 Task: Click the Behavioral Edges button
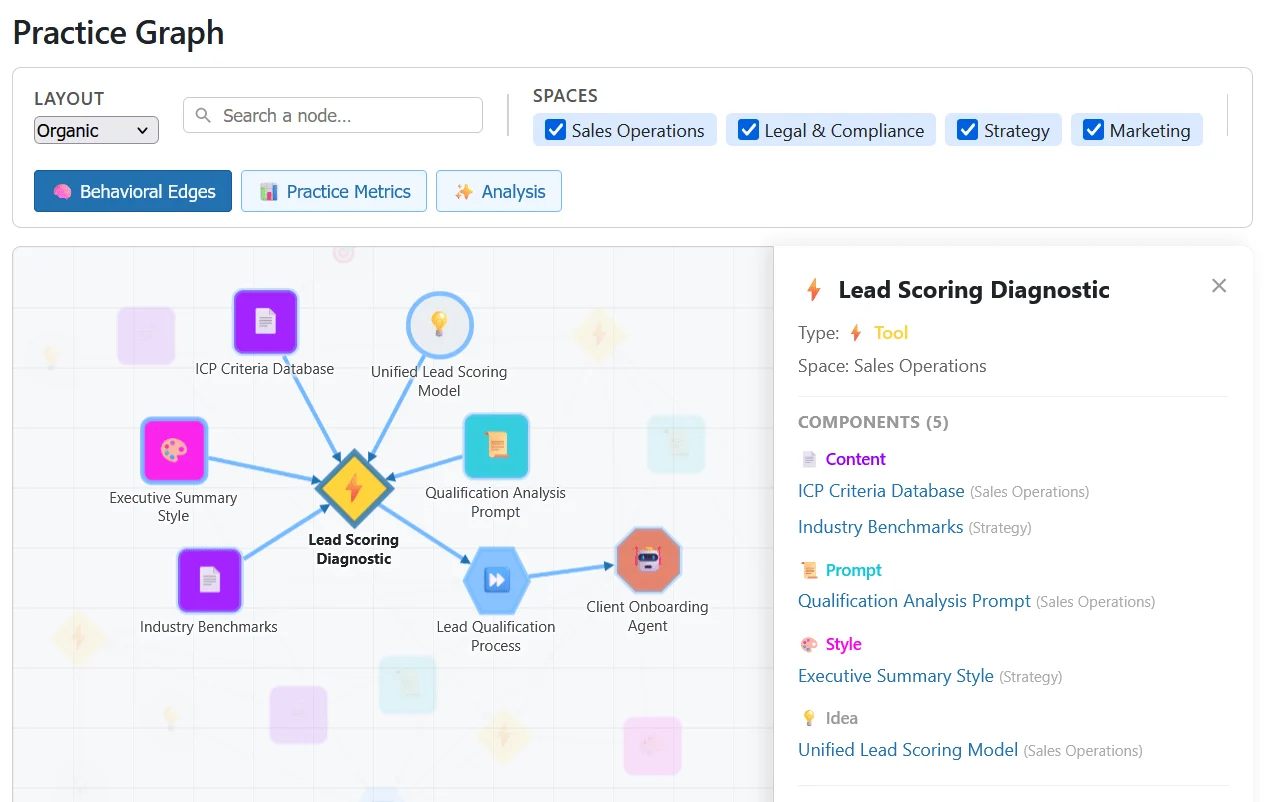pos(133,191)
